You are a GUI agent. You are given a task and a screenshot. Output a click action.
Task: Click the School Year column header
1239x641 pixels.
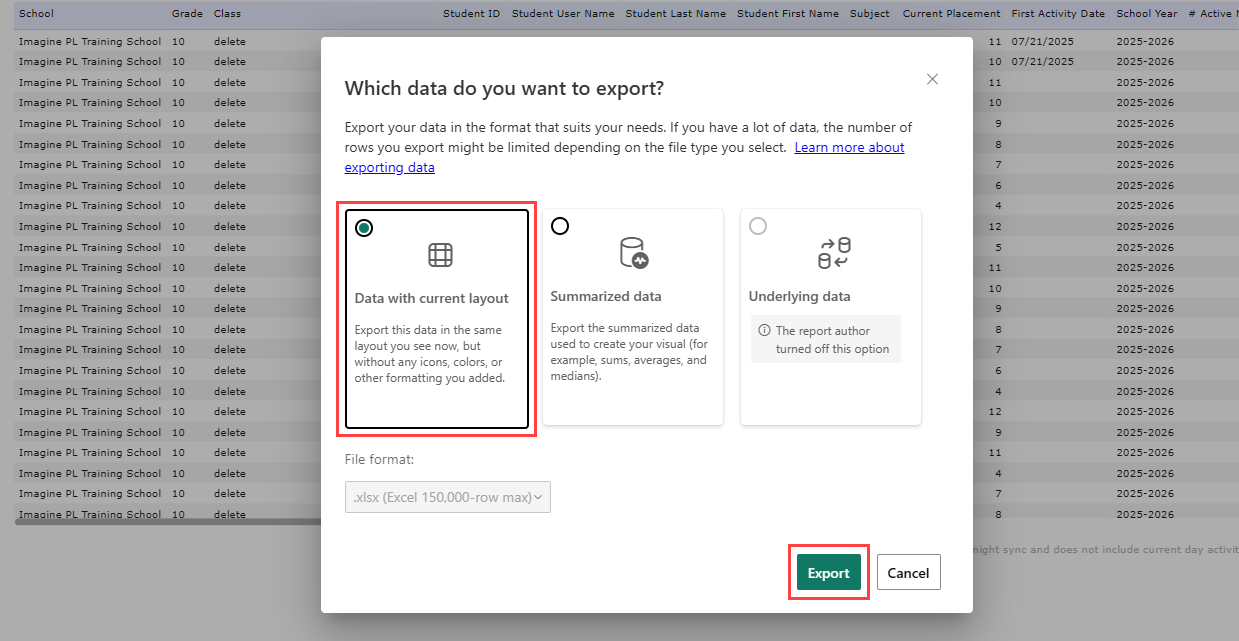pyautogui.click(x=1146, y=14)
